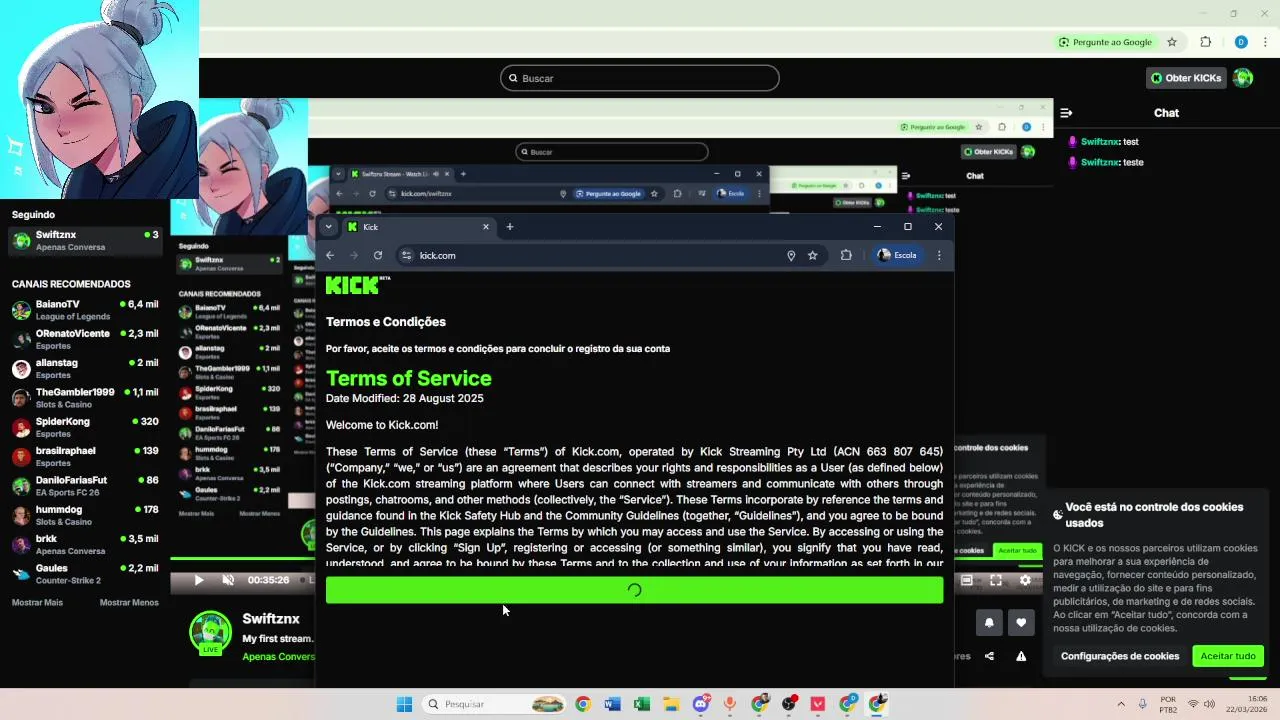Open three-dot menu in Kick popup window

939,255
